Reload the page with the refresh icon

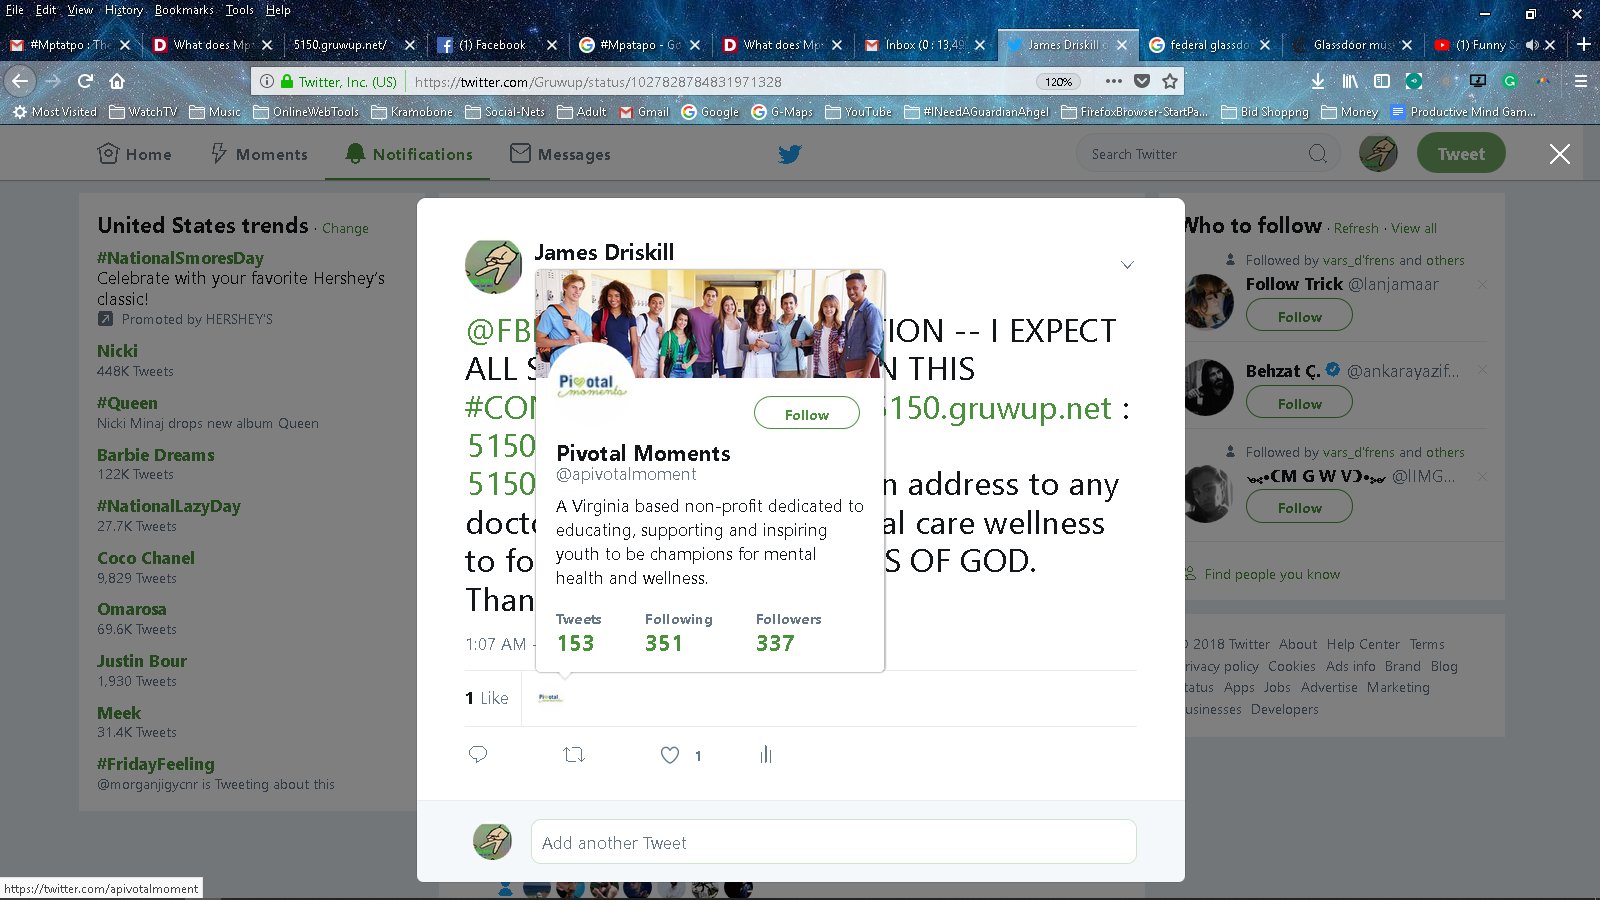click(x=86, y=81)
